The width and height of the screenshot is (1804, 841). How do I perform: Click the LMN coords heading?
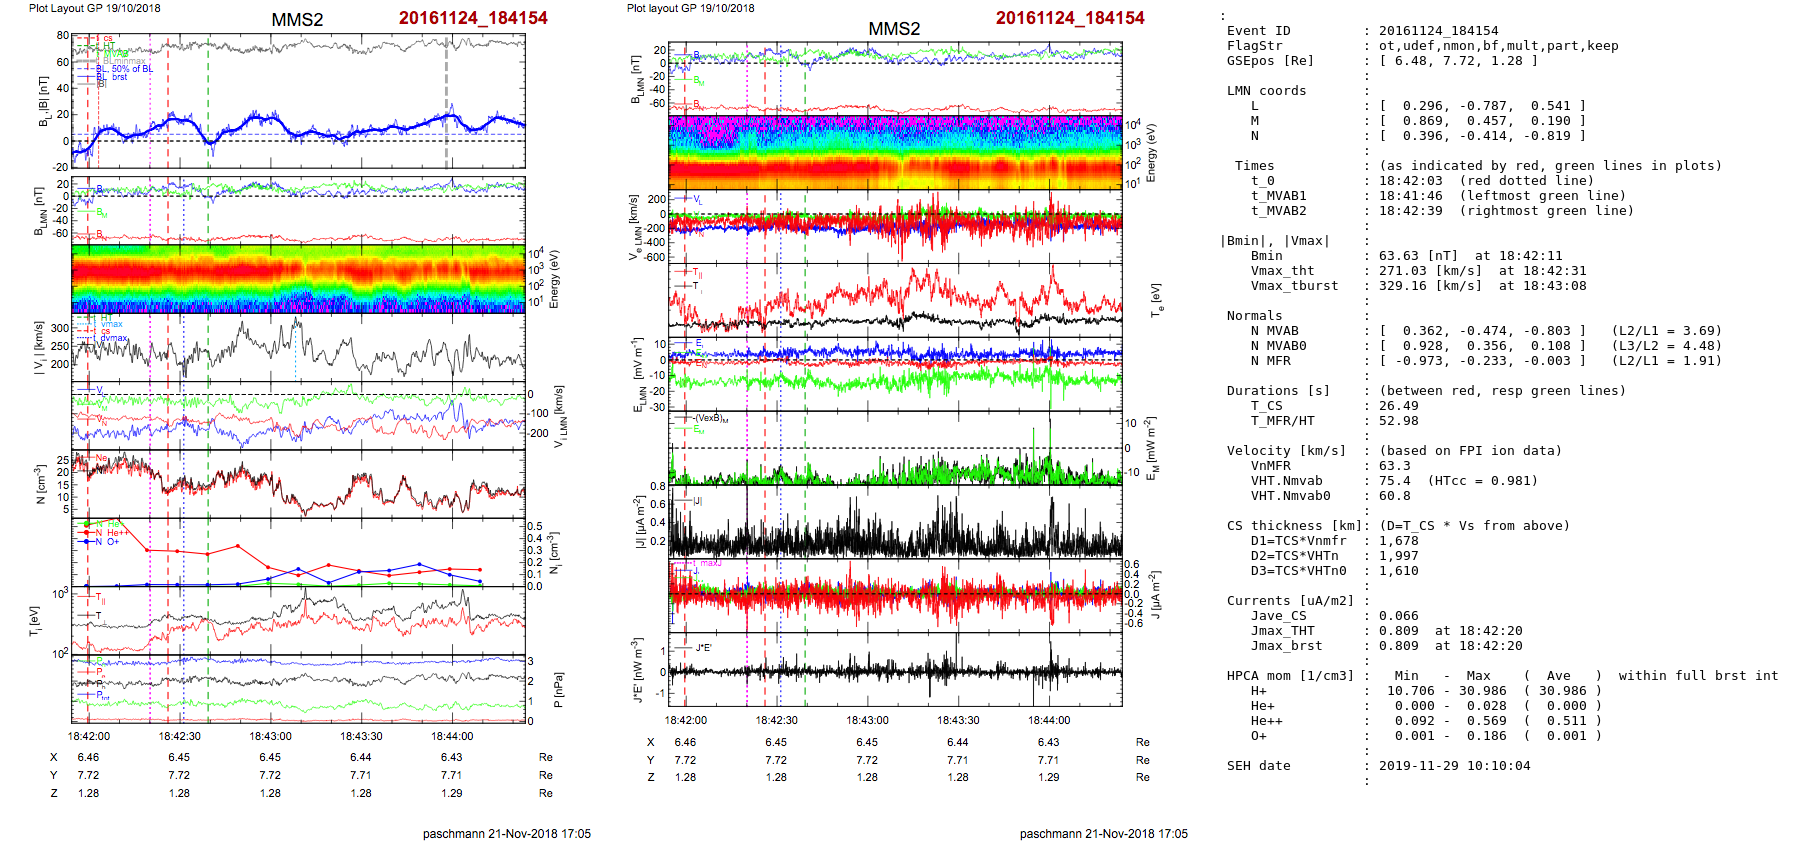pos(1266,91)
